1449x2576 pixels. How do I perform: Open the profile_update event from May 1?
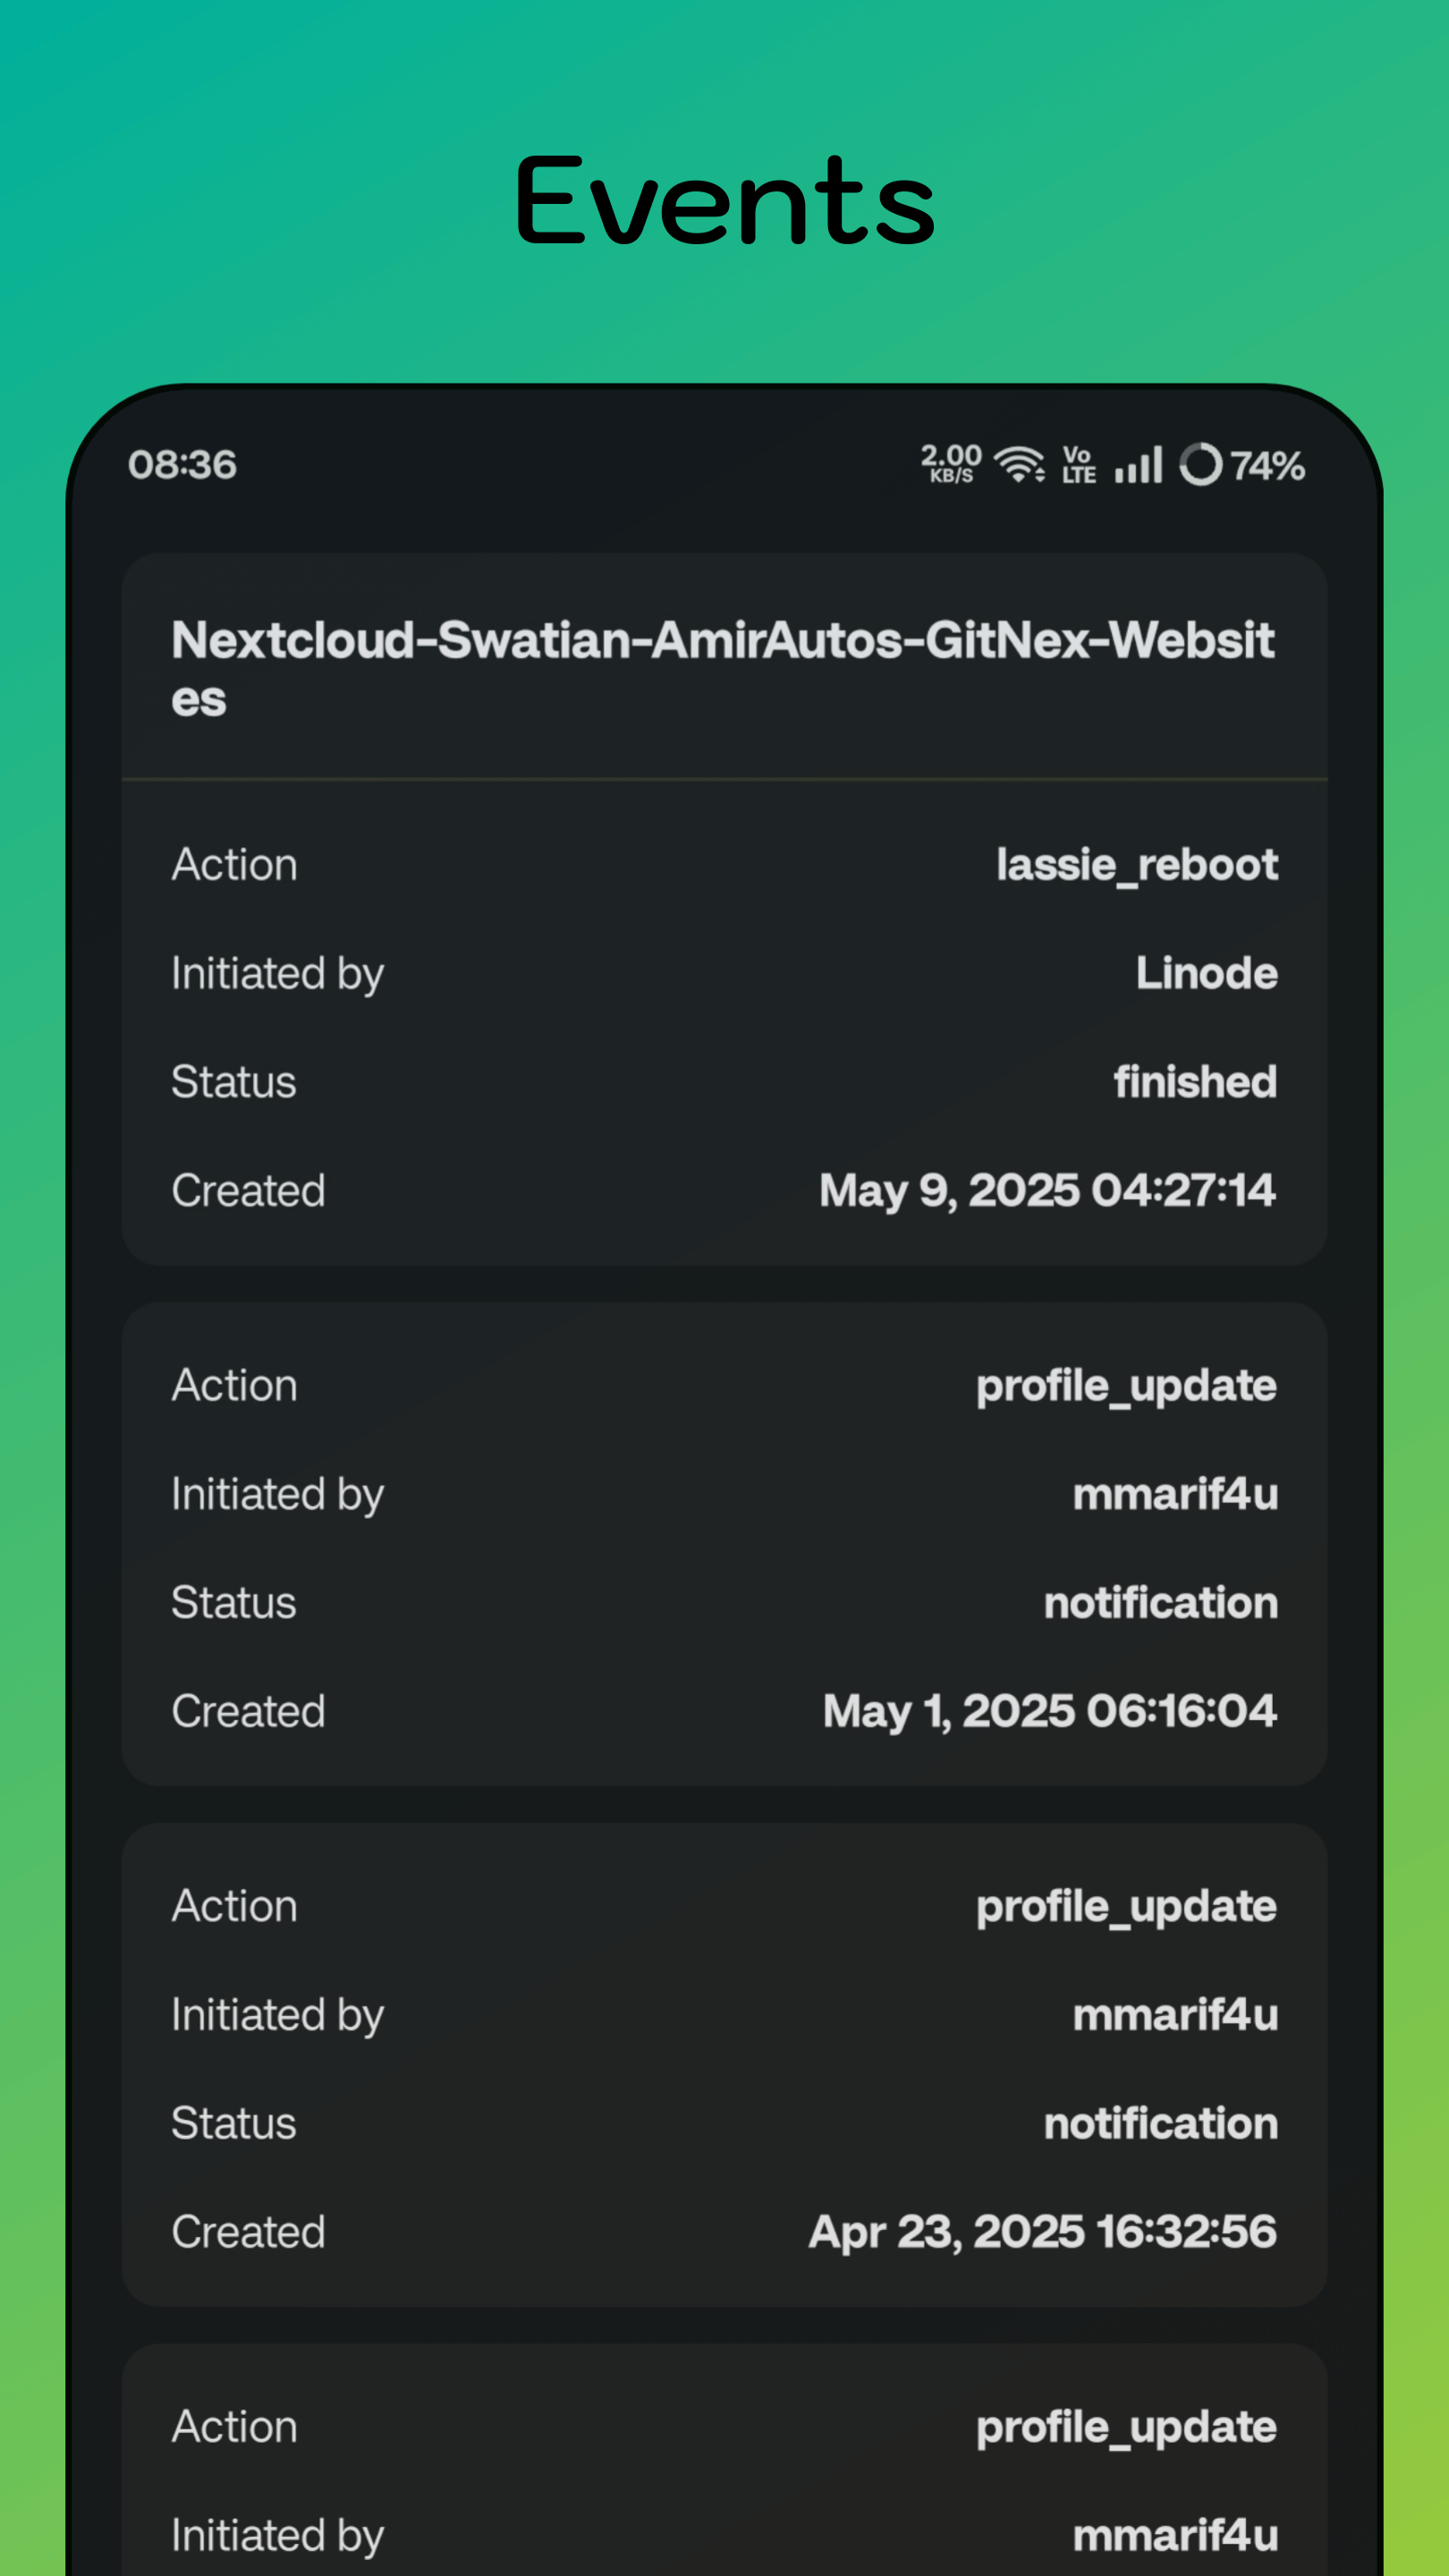tap(1126, 1386)
